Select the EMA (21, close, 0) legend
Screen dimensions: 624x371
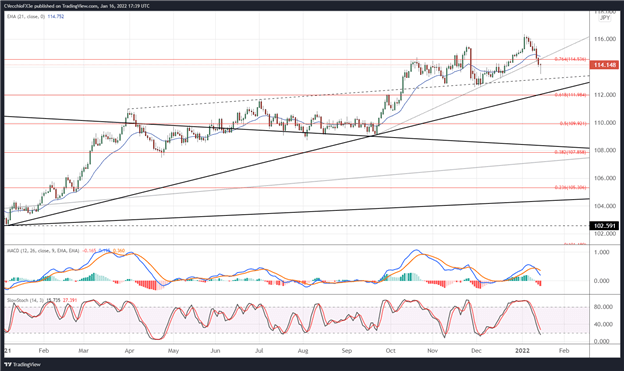[x=26, y=17]
